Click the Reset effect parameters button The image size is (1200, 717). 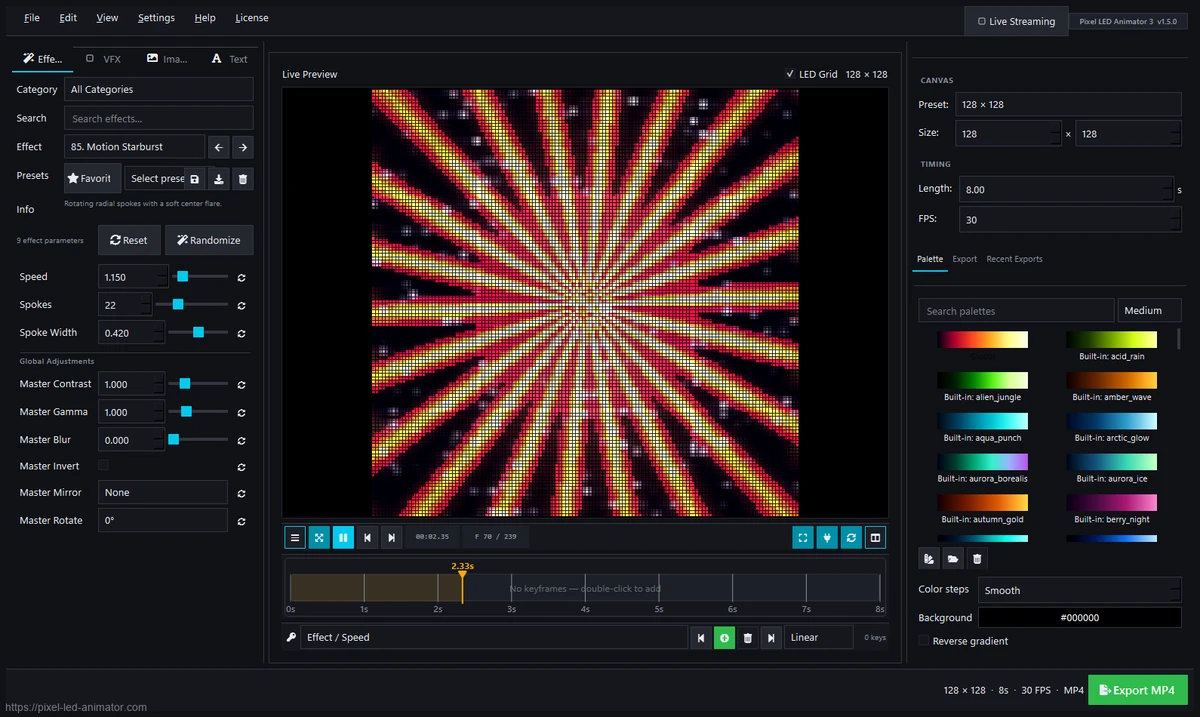tap(129, 240)
